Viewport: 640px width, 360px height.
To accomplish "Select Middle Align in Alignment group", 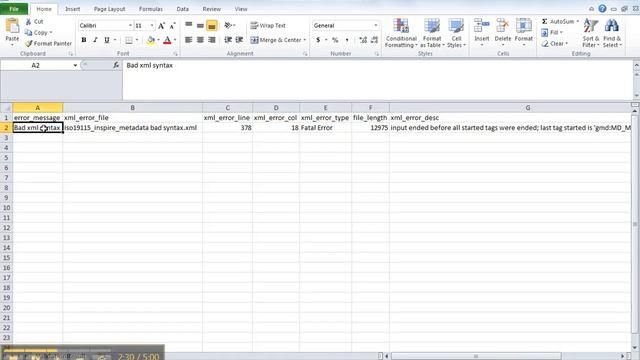I will tap(200, 25).
